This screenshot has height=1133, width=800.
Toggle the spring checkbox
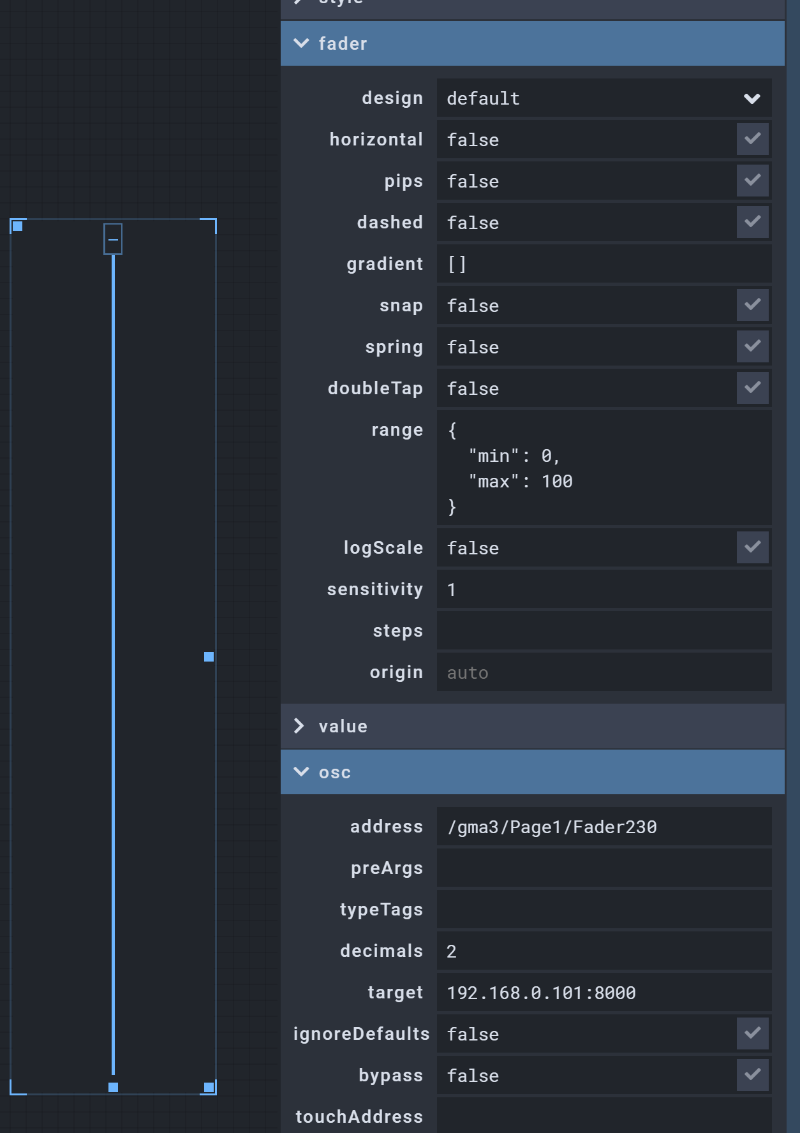752,347
